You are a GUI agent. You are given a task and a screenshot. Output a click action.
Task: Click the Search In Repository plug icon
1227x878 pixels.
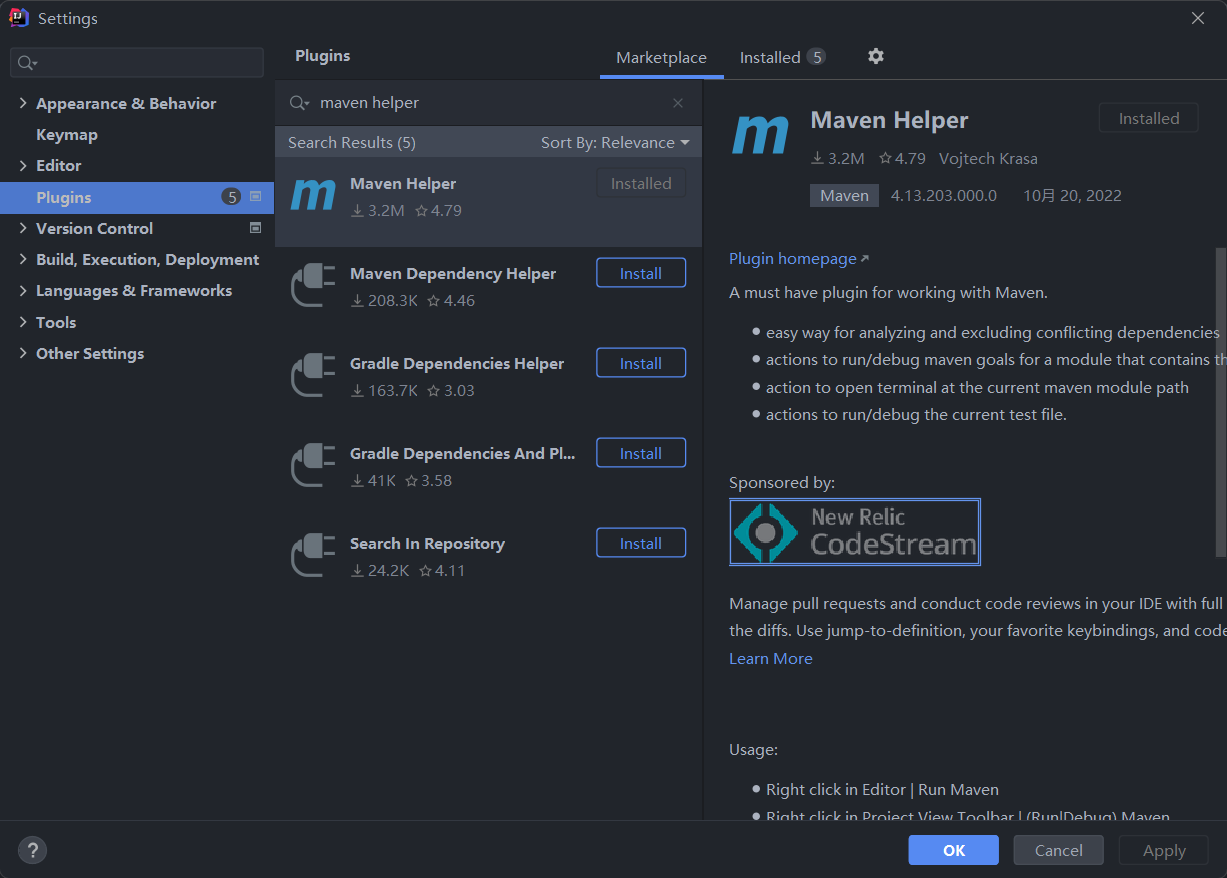point(312,555)
